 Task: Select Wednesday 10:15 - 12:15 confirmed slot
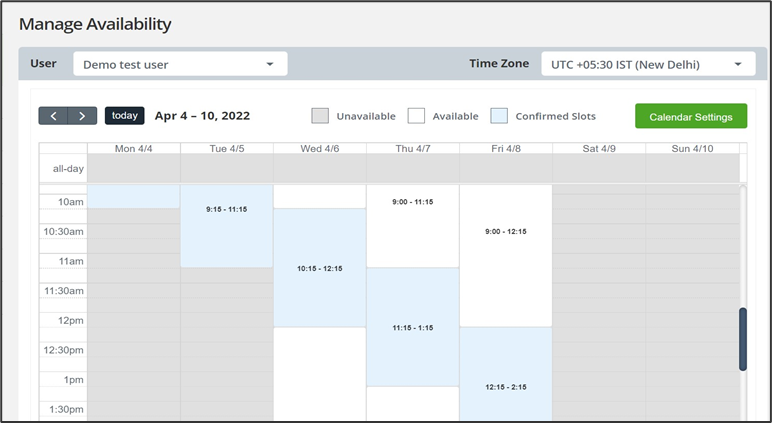320,268
